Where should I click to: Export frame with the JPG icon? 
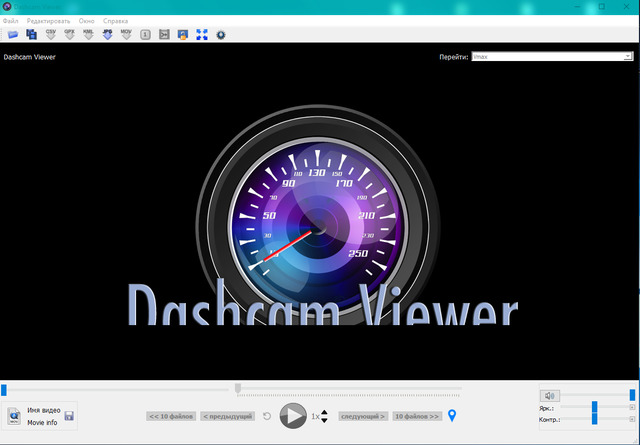pos(107,34)
